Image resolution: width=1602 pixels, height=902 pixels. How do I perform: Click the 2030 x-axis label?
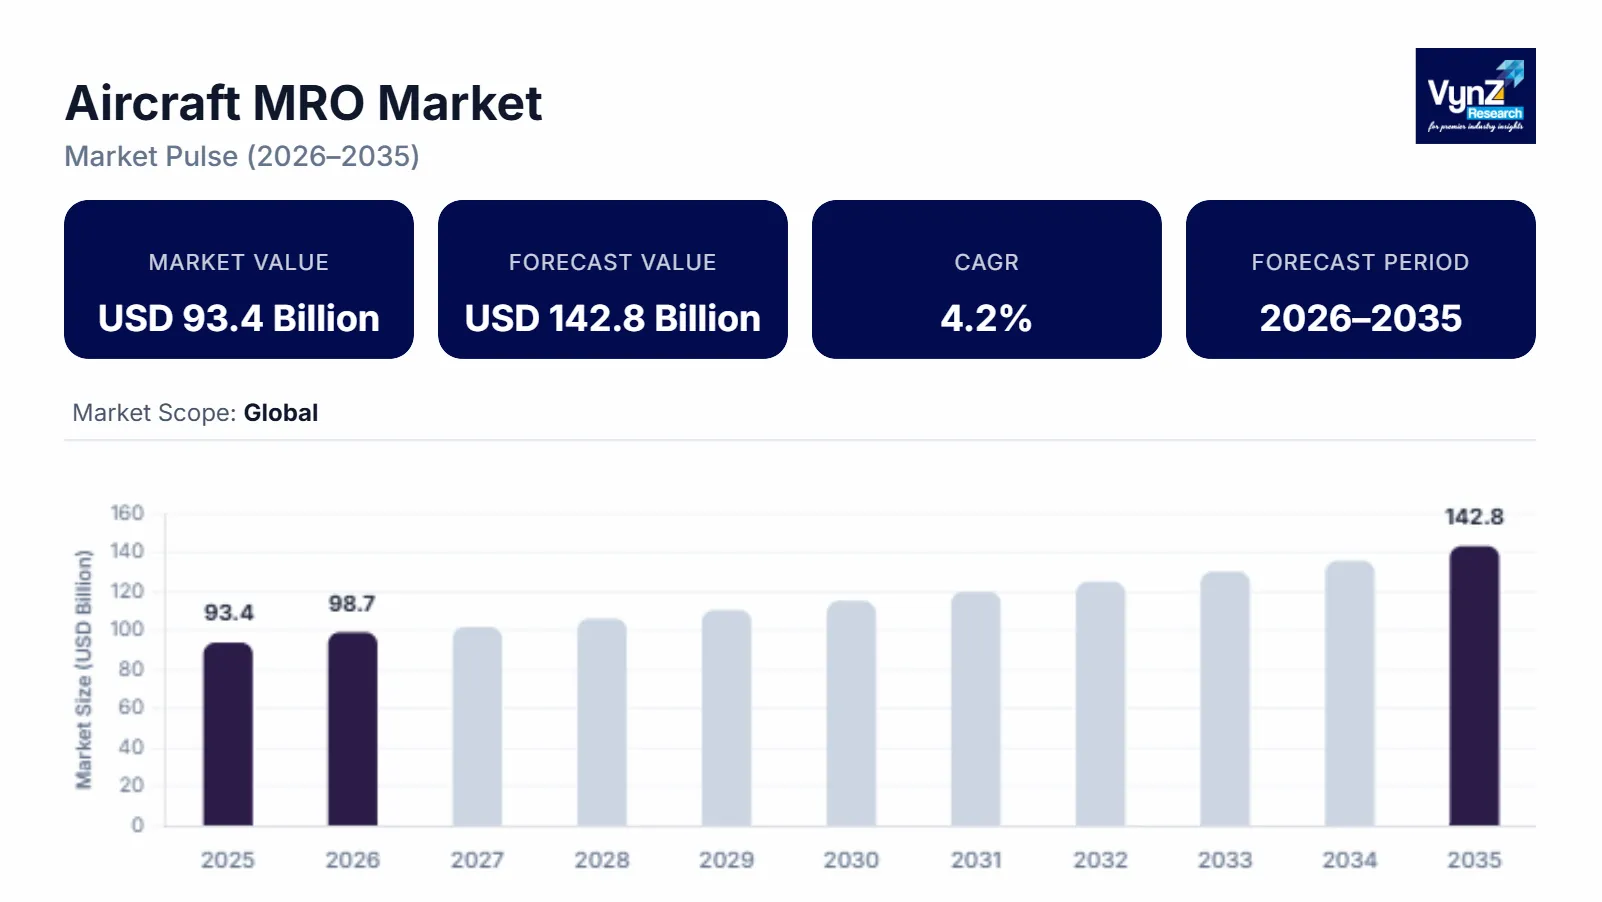(851, 860)
